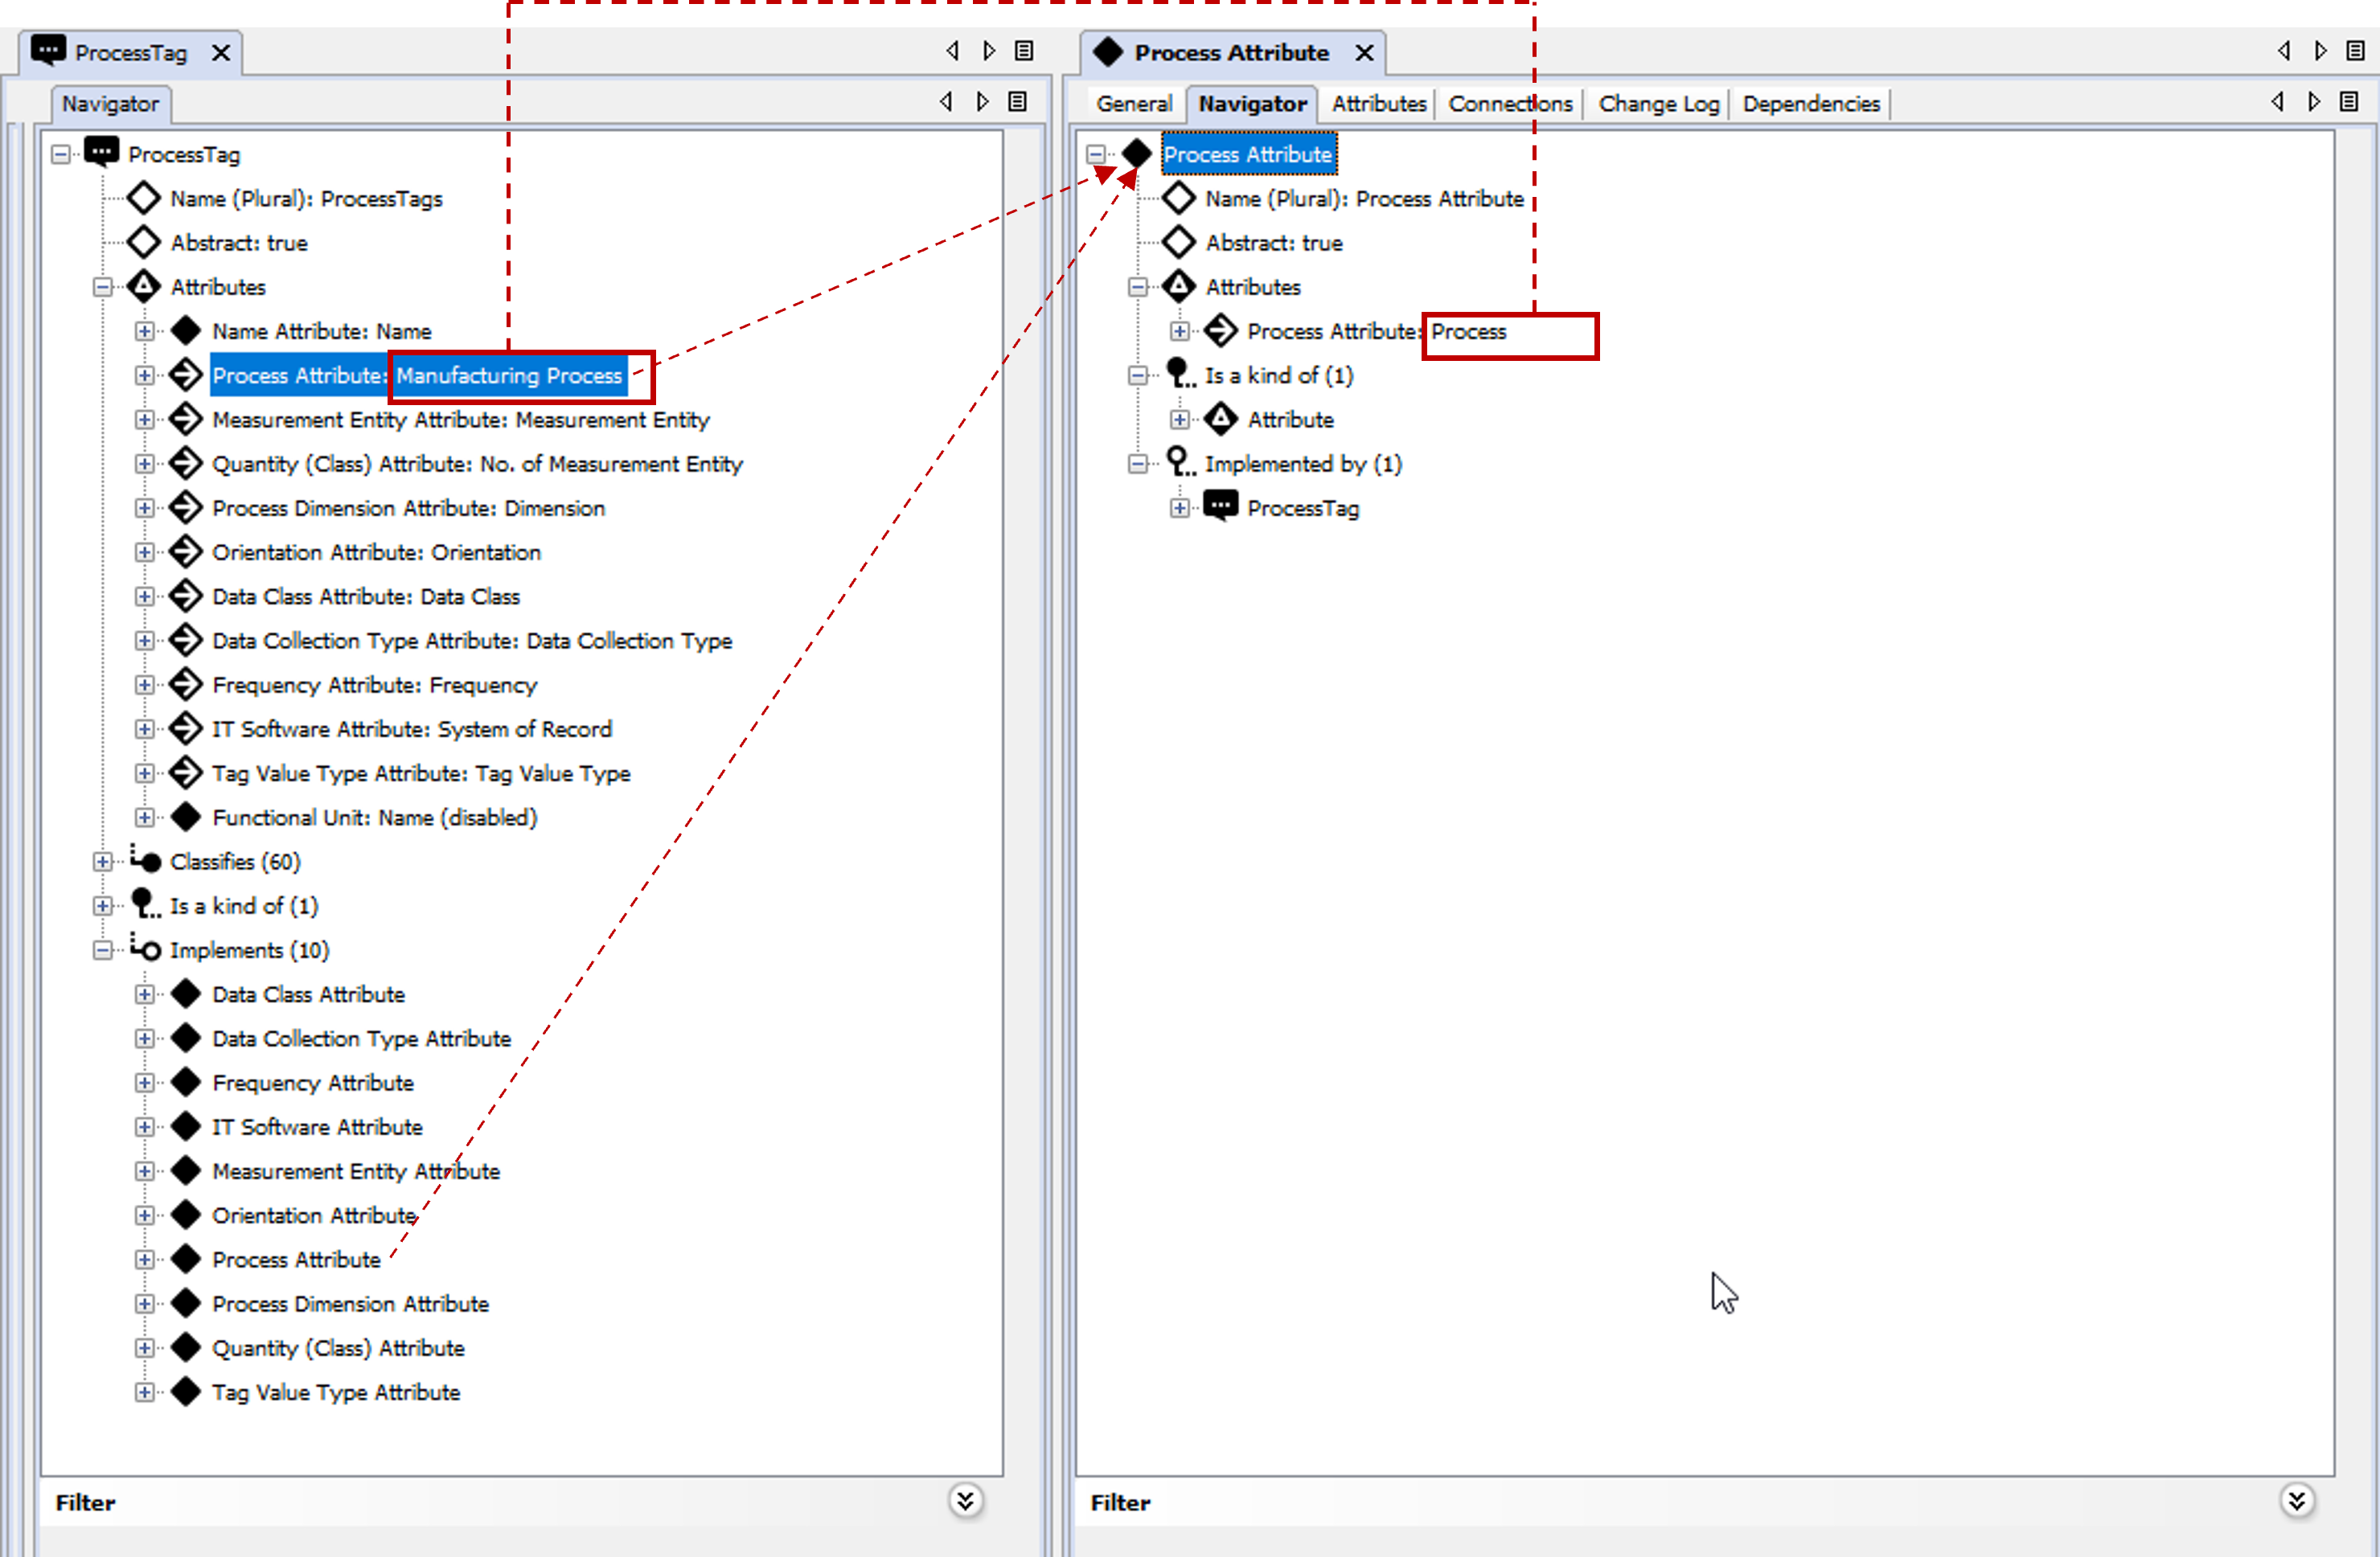This screenshot has width=2380, height=1557.
Task: Select the Tag Value Type Attribute tree item
Action: [336, 1392]
